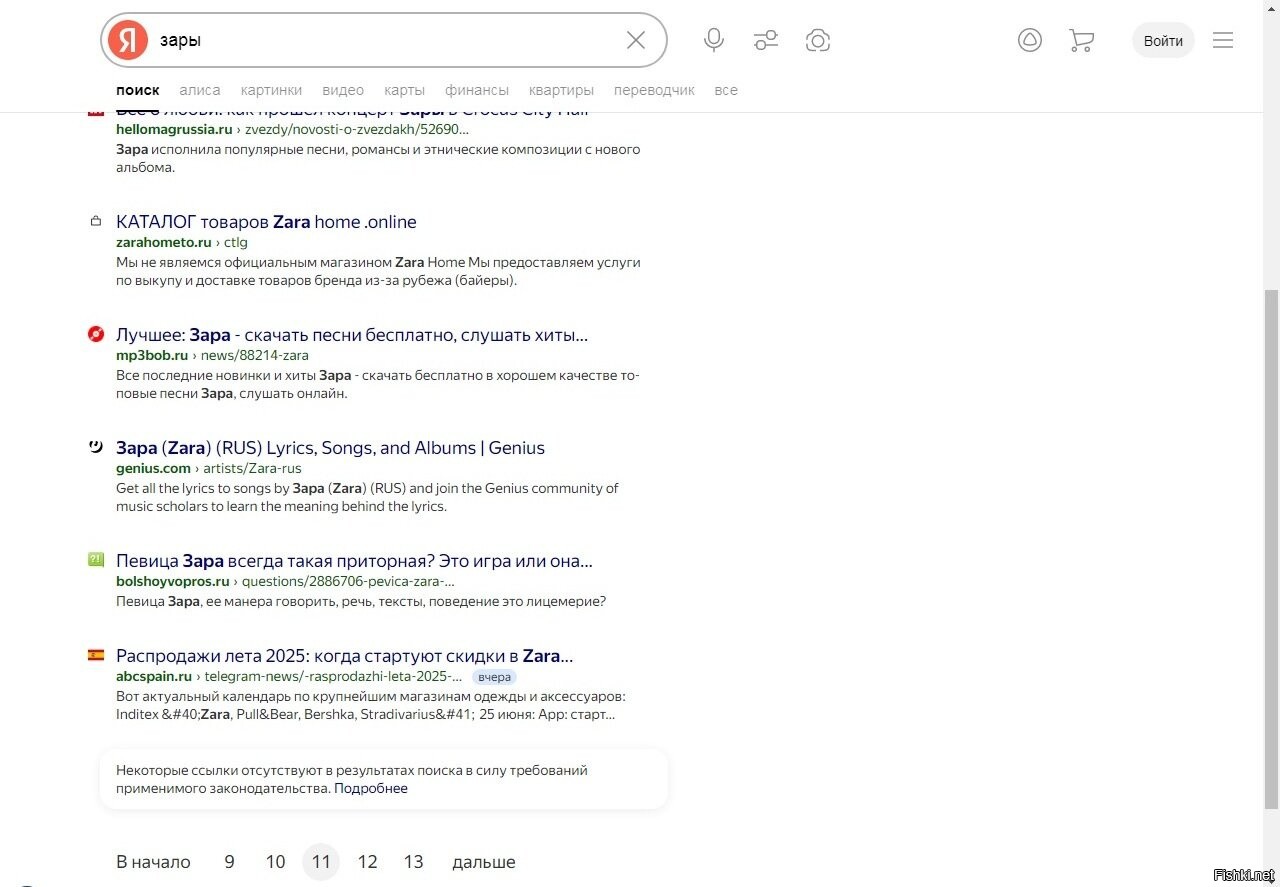Open the hamburger menu icon

[1222, 40]
